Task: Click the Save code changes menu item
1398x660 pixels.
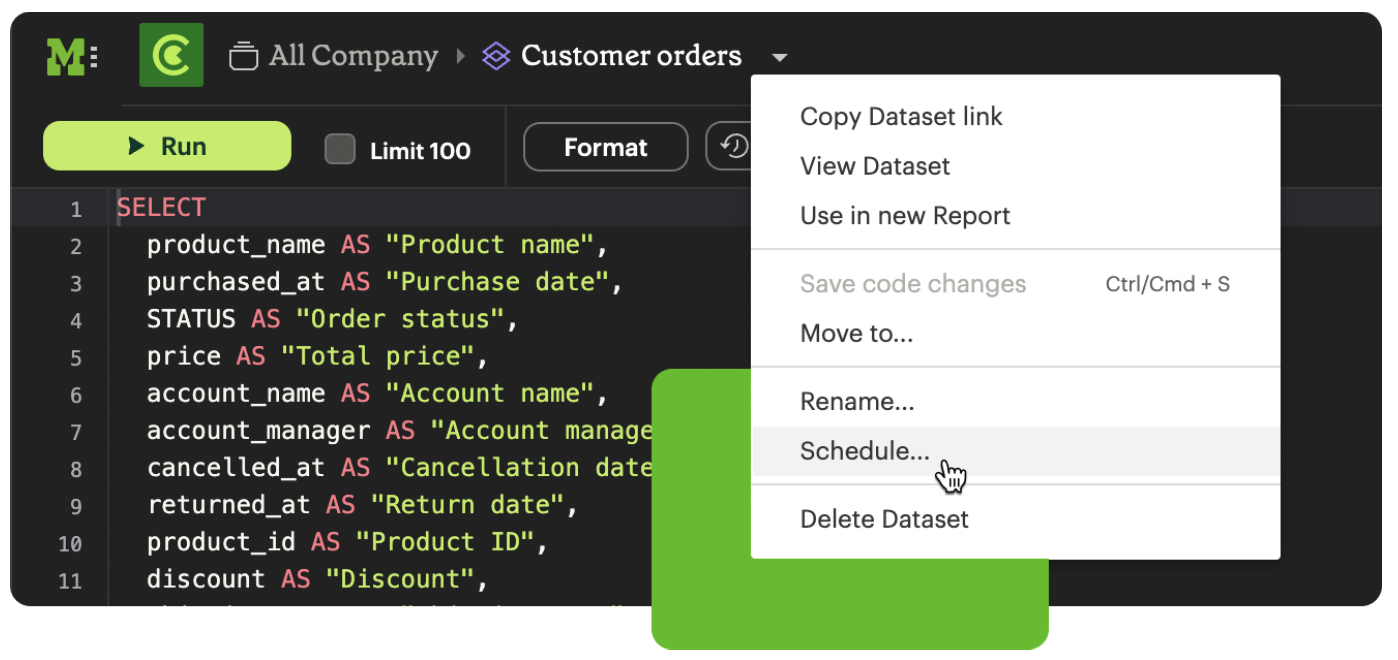Action: 912,284
